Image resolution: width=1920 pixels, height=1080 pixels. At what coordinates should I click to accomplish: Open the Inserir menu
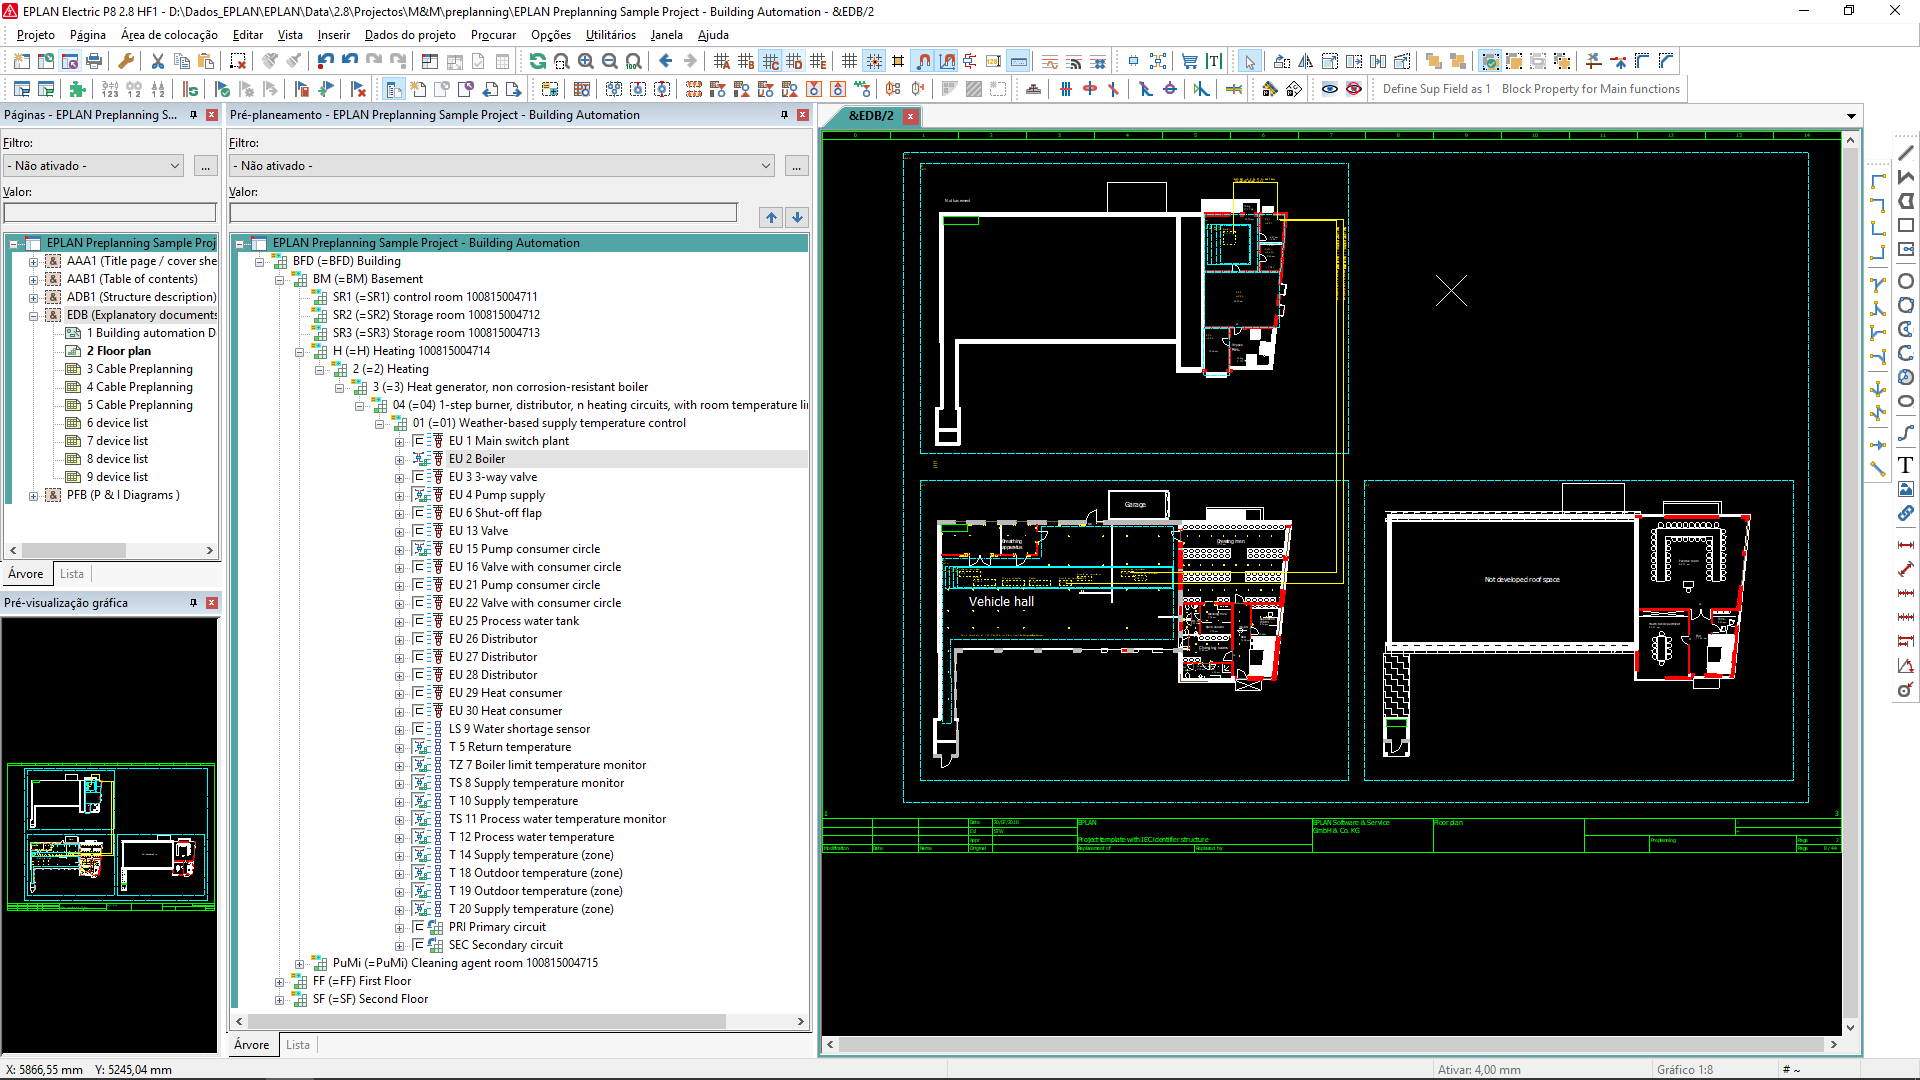pyautogui.click(x=334, y=35)
